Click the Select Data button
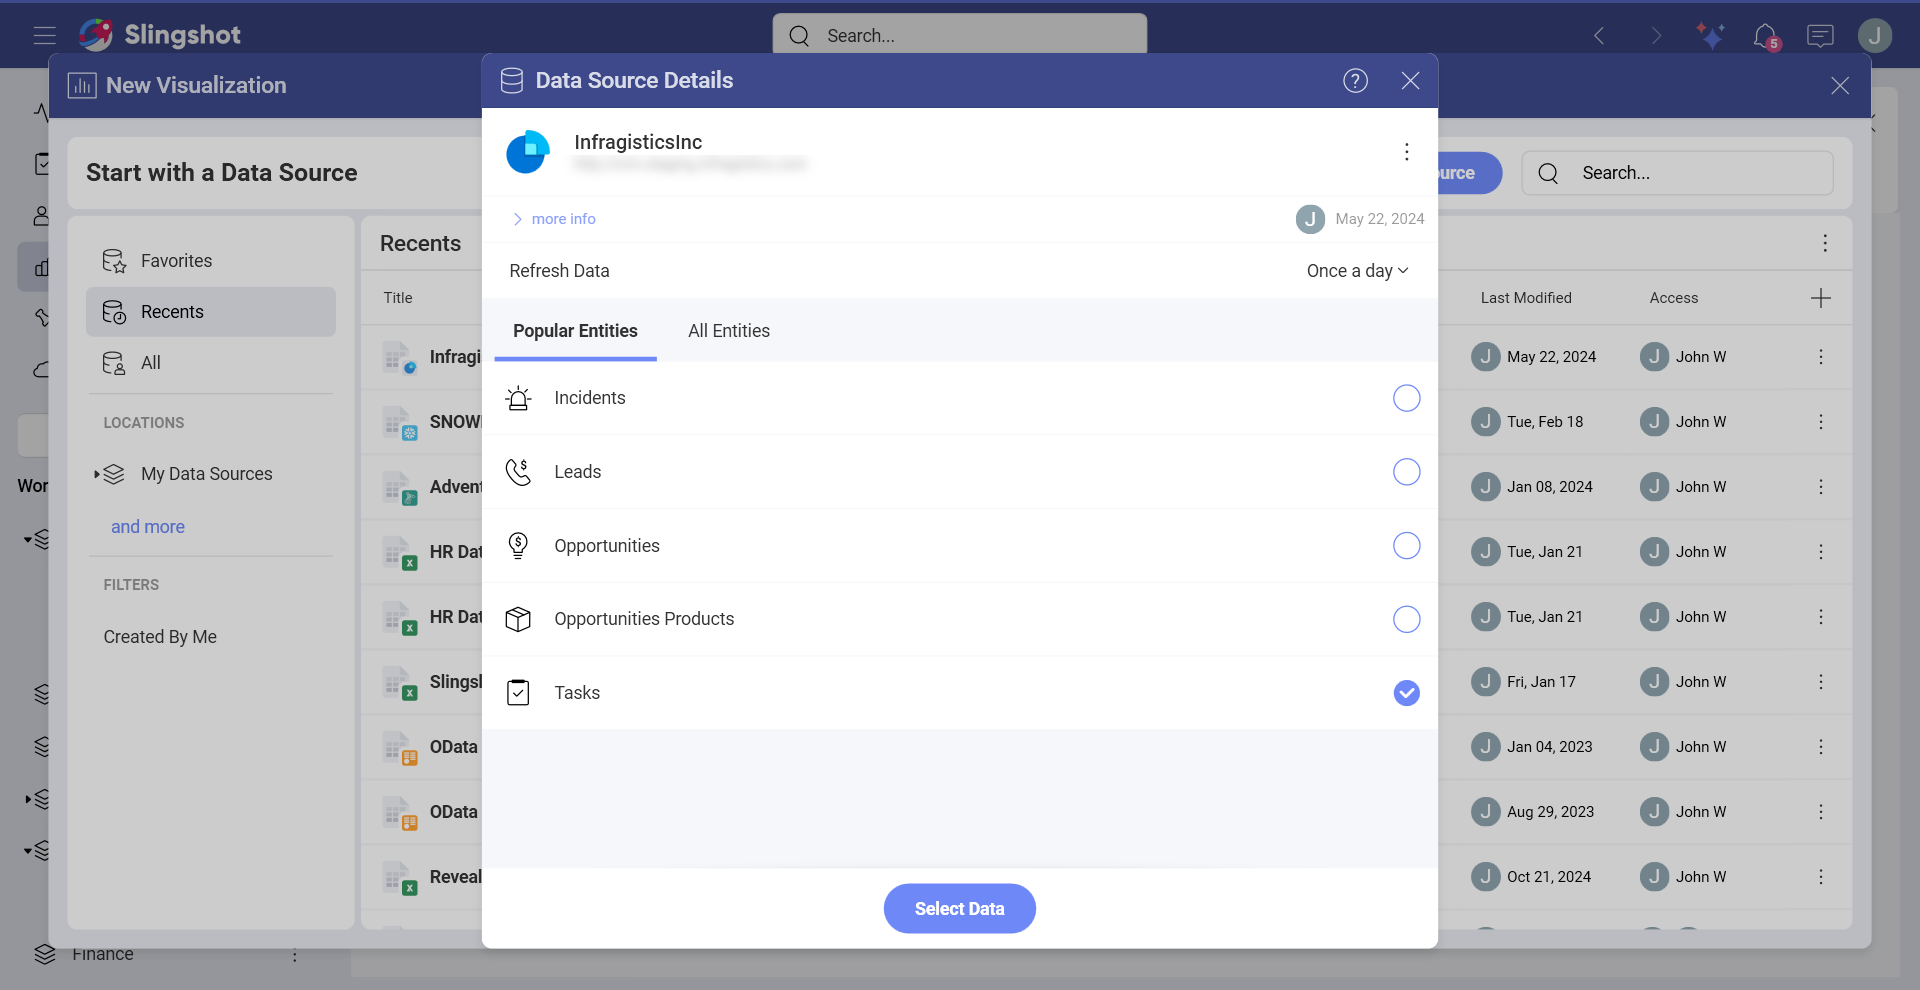 959,908
